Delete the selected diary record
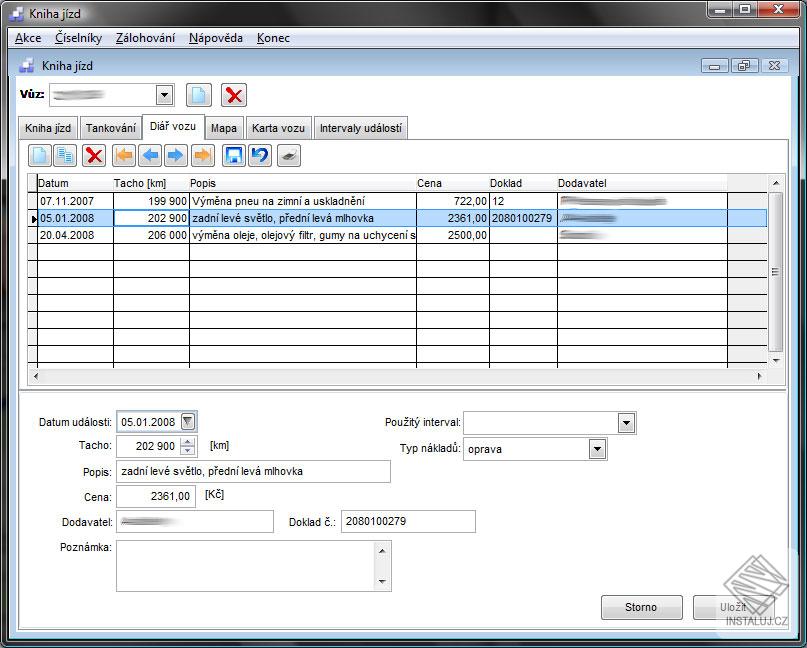 point(94,155)
